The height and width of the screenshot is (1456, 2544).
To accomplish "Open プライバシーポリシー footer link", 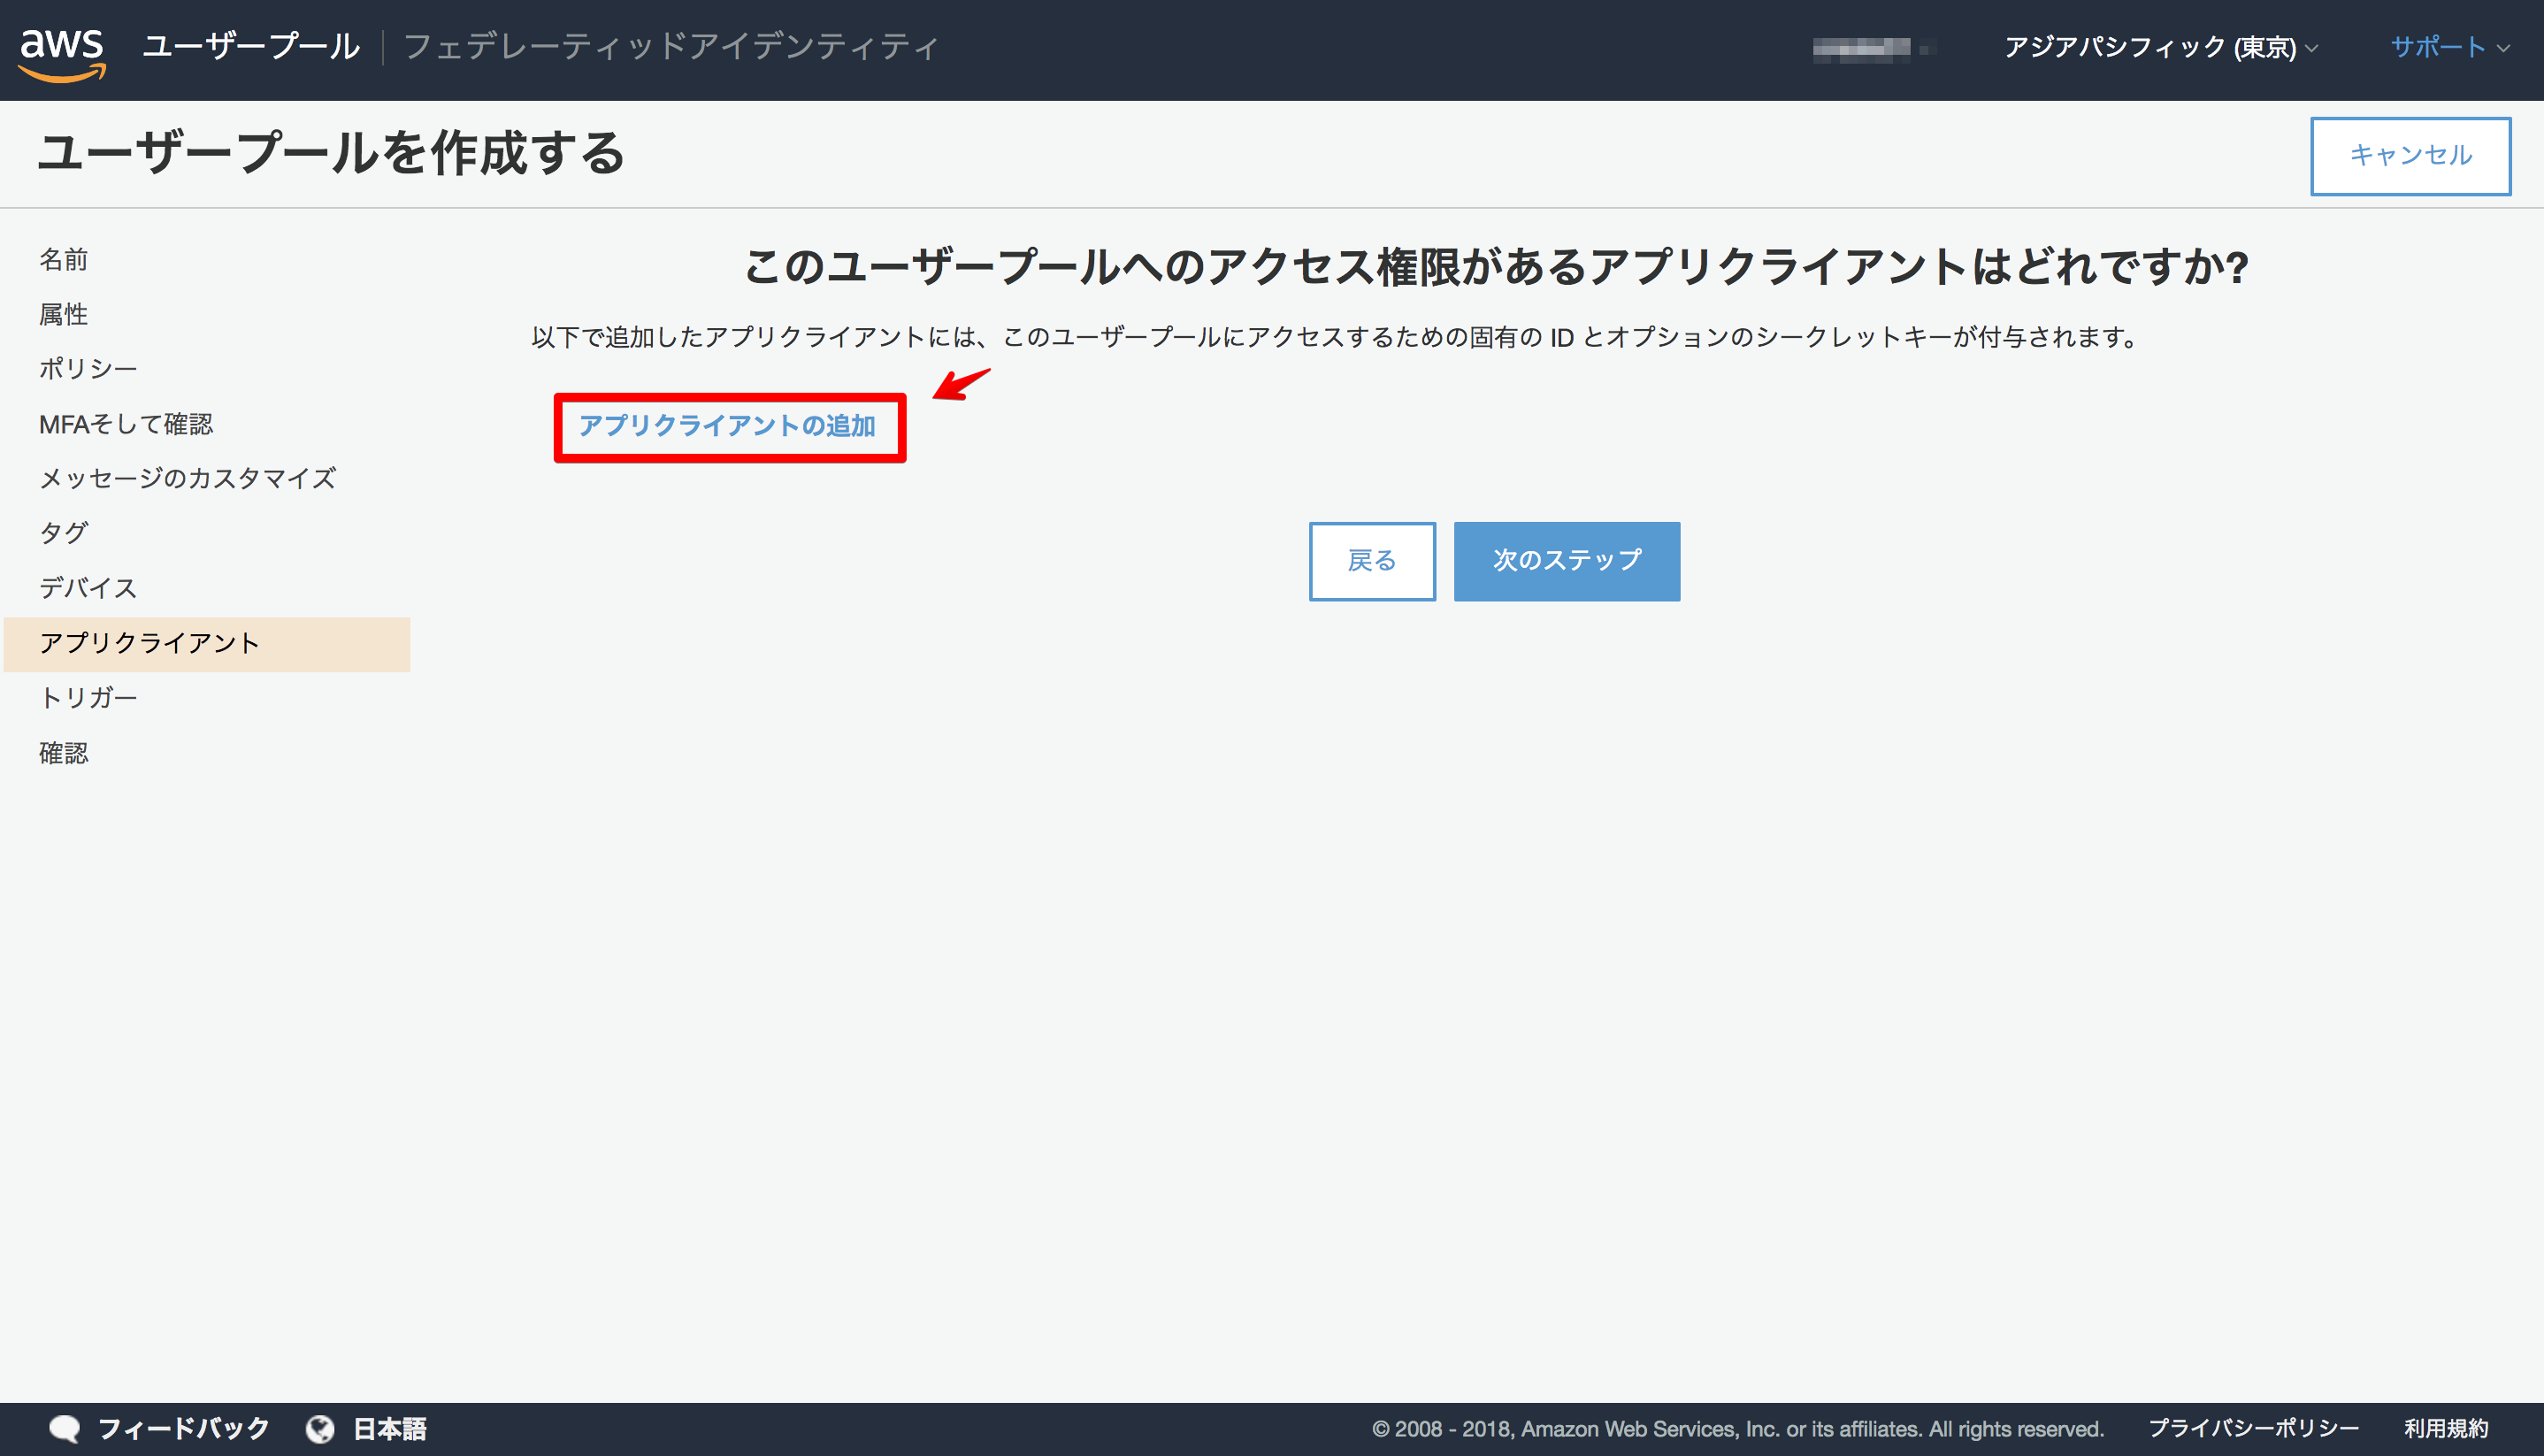I will [2253, 1428].
